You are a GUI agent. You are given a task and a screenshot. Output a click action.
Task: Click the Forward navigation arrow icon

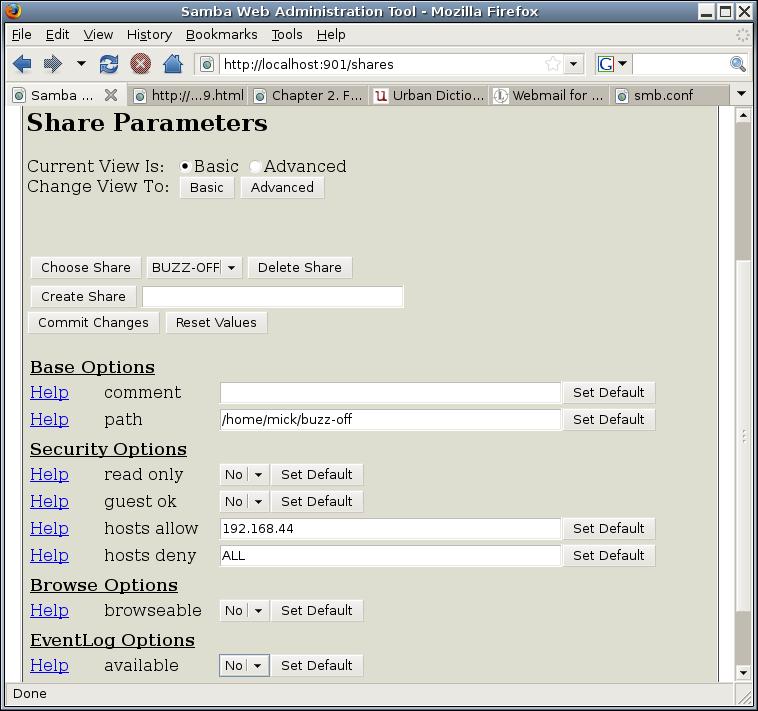(x=52, y=64)
